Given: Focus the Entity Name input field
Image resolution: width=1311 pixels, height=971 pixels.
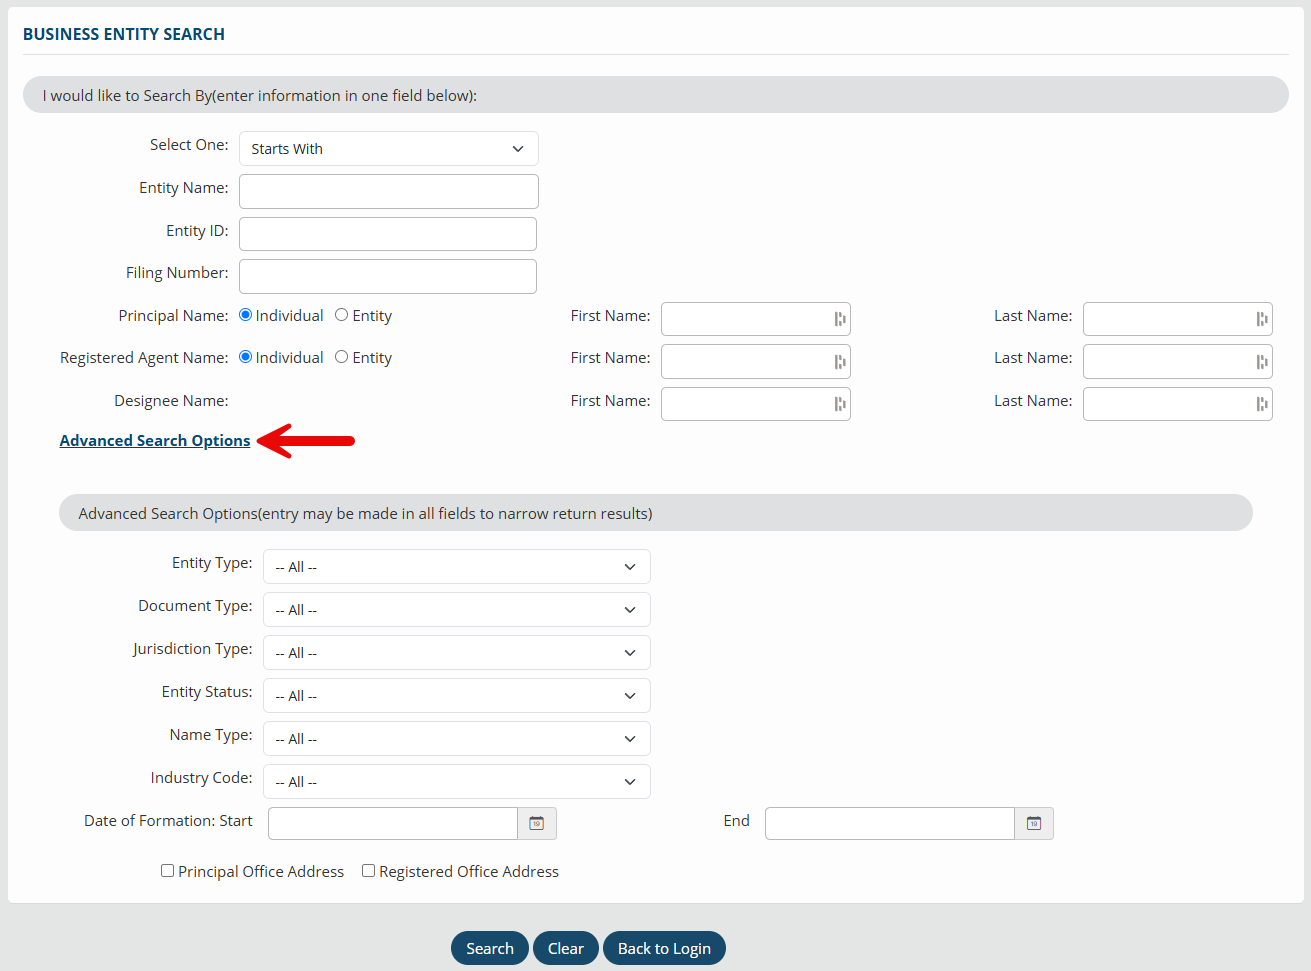Looking at the screenshot, I should (389, 192).
